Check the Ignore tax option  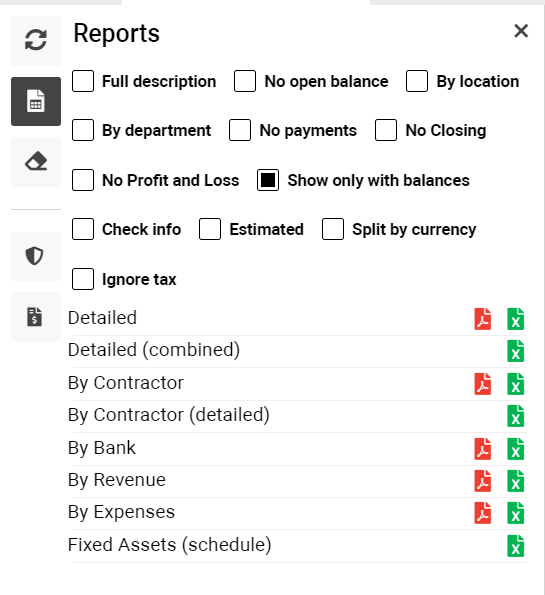pyautogui.click(x=83, y=279)
